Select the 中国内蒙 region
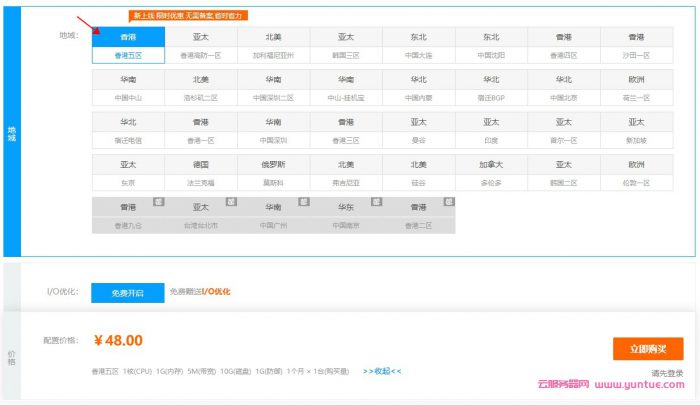This screenshot has width=700, height=405. [x=419, y=88]
